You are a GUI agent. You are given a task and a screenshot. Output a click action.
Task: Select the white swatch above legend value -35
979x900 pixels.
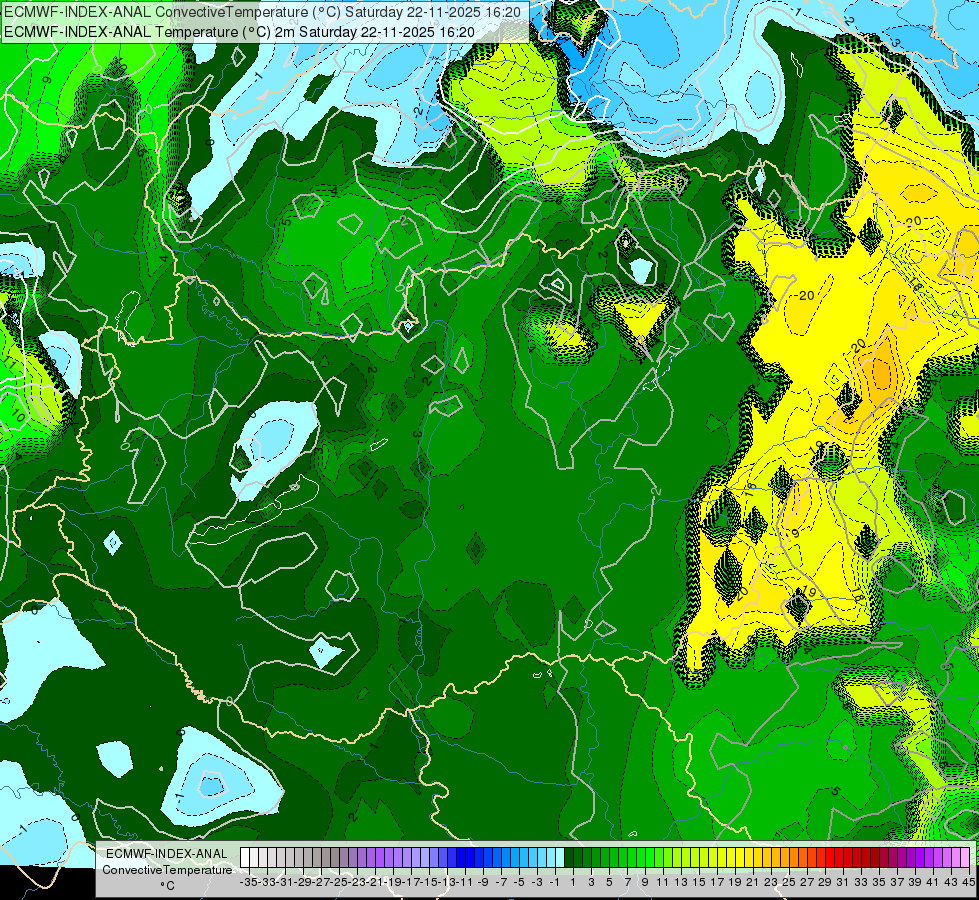click(x=245, y=857)
